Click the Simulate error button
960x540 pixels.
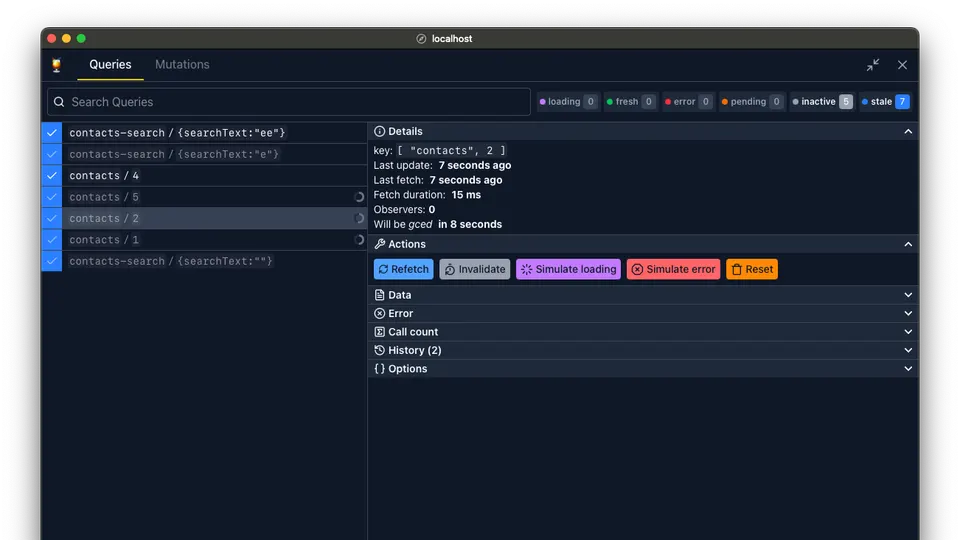click(x=673, y=269)
